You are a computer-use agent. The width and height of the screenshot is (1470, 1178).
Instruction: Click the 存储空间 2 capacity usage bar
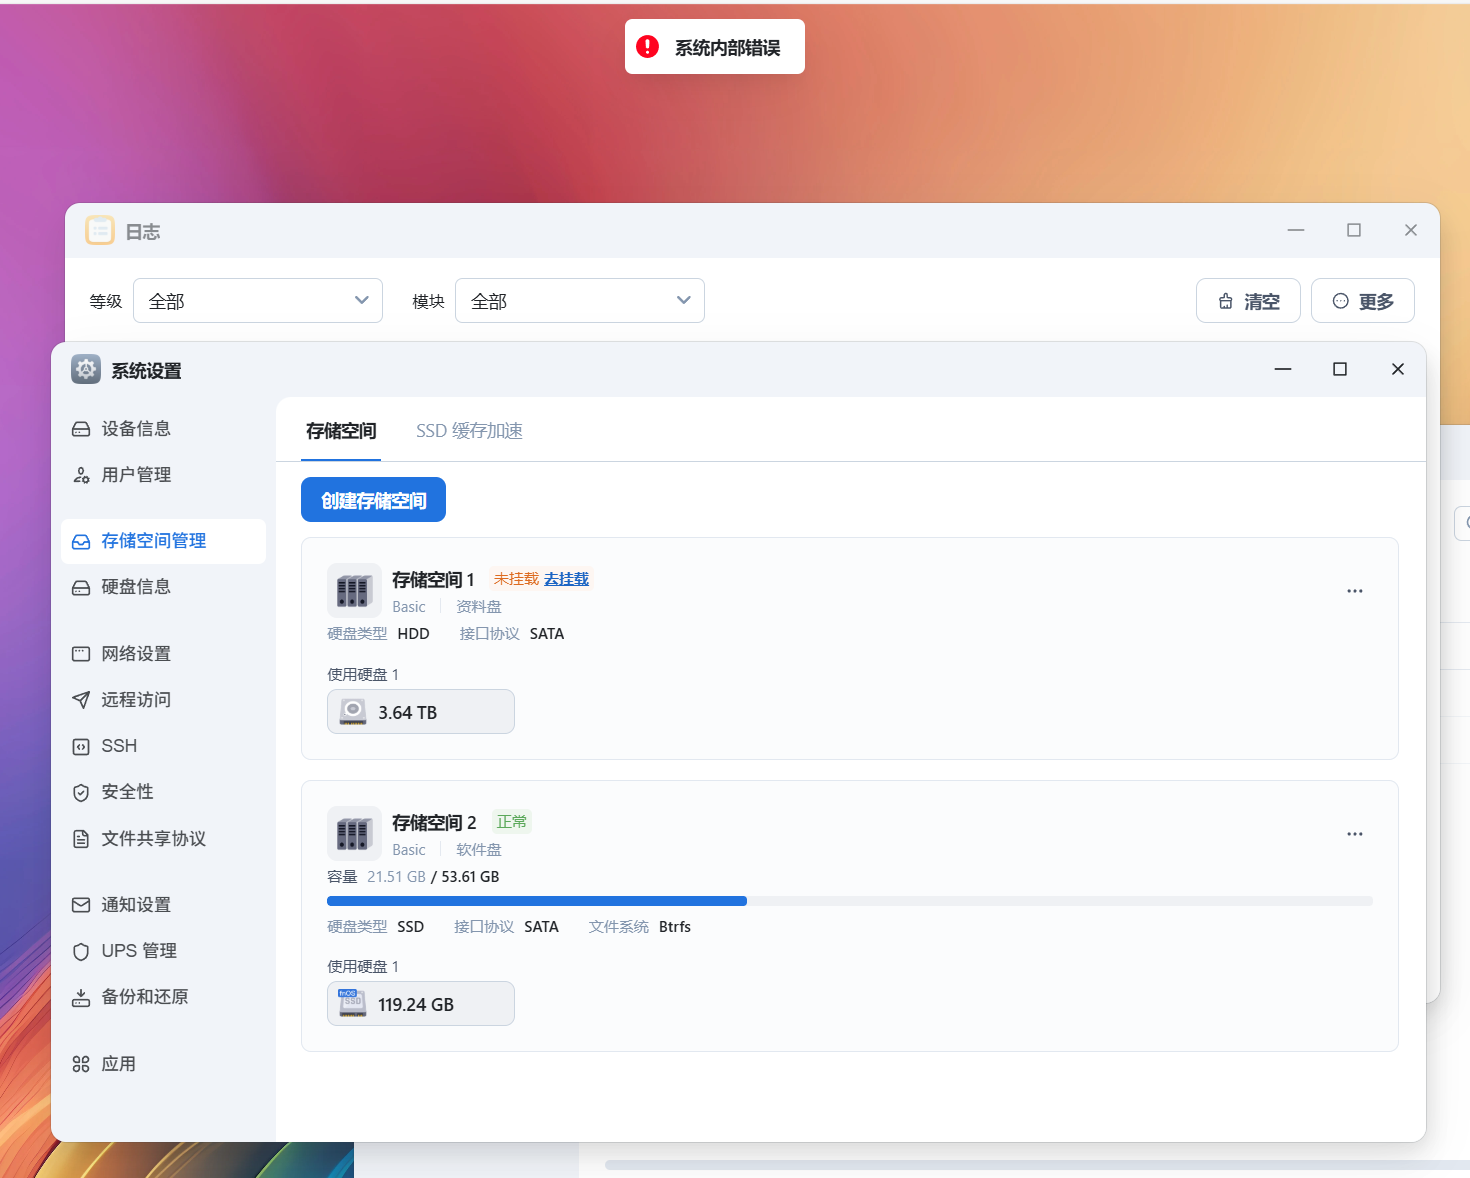[850, 901]
